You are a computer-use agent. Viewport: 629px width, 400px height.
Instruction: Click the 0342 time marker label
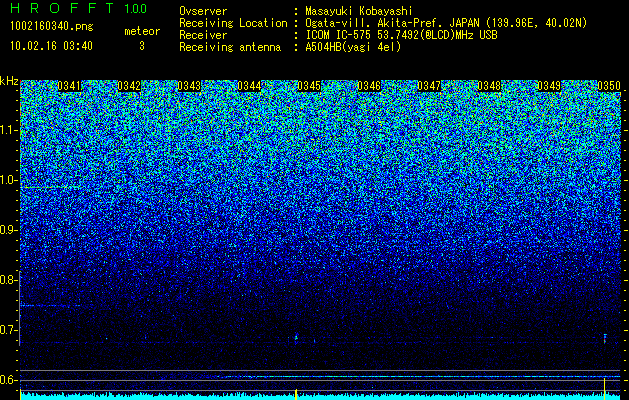[129, 86]
